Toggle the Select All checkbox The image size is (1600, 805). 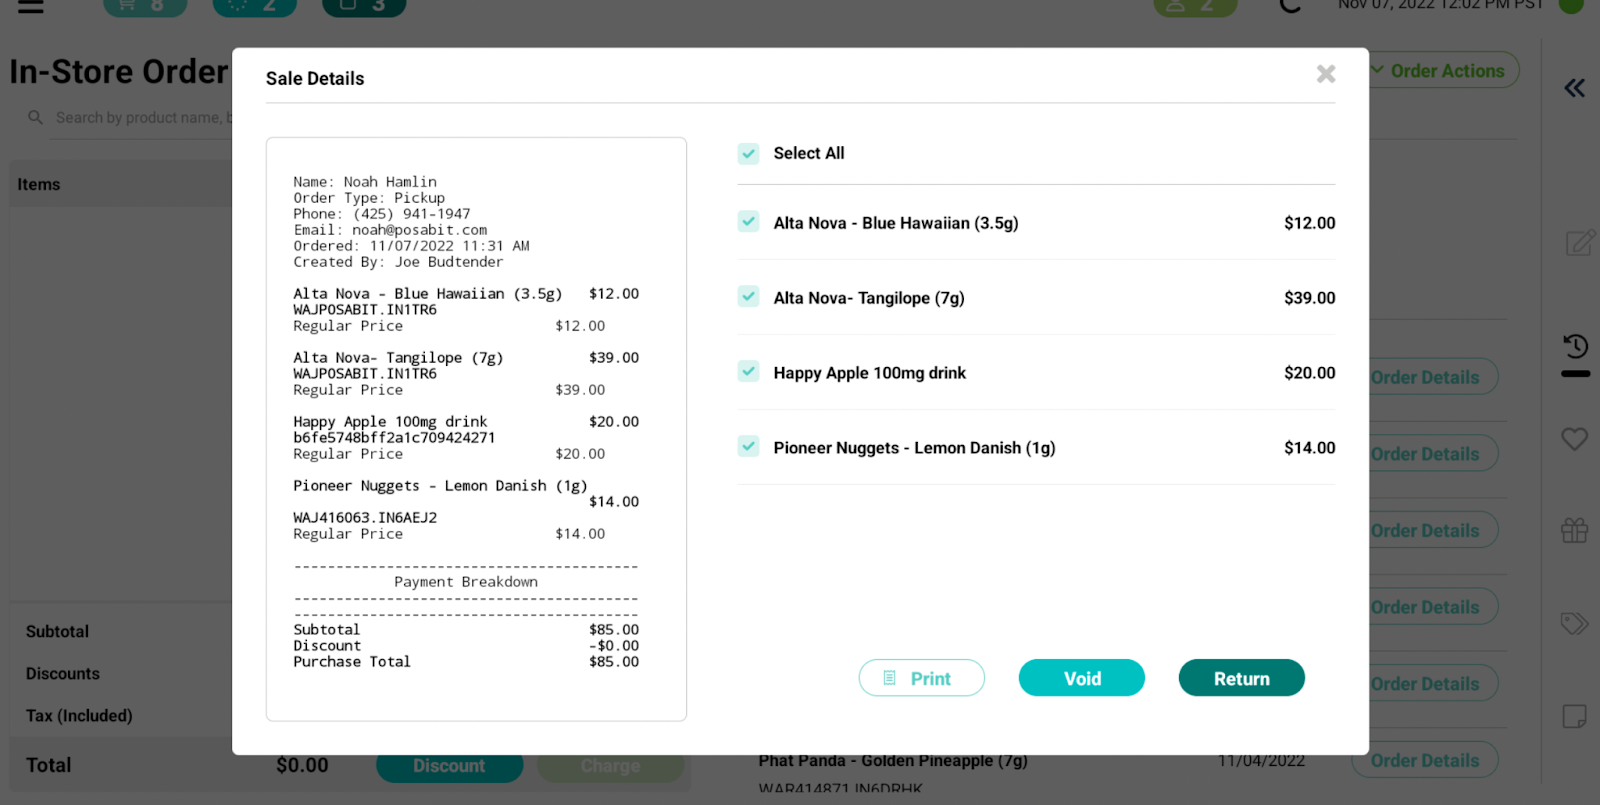click(x=748, y=153)
